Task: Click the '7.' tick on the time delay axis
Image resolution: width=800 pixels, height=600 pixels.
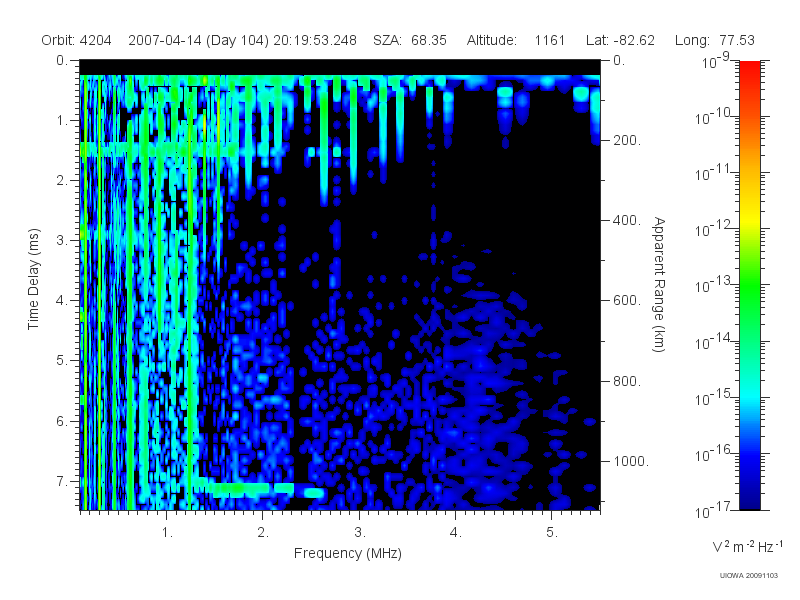Action: (x=62, y=481)
